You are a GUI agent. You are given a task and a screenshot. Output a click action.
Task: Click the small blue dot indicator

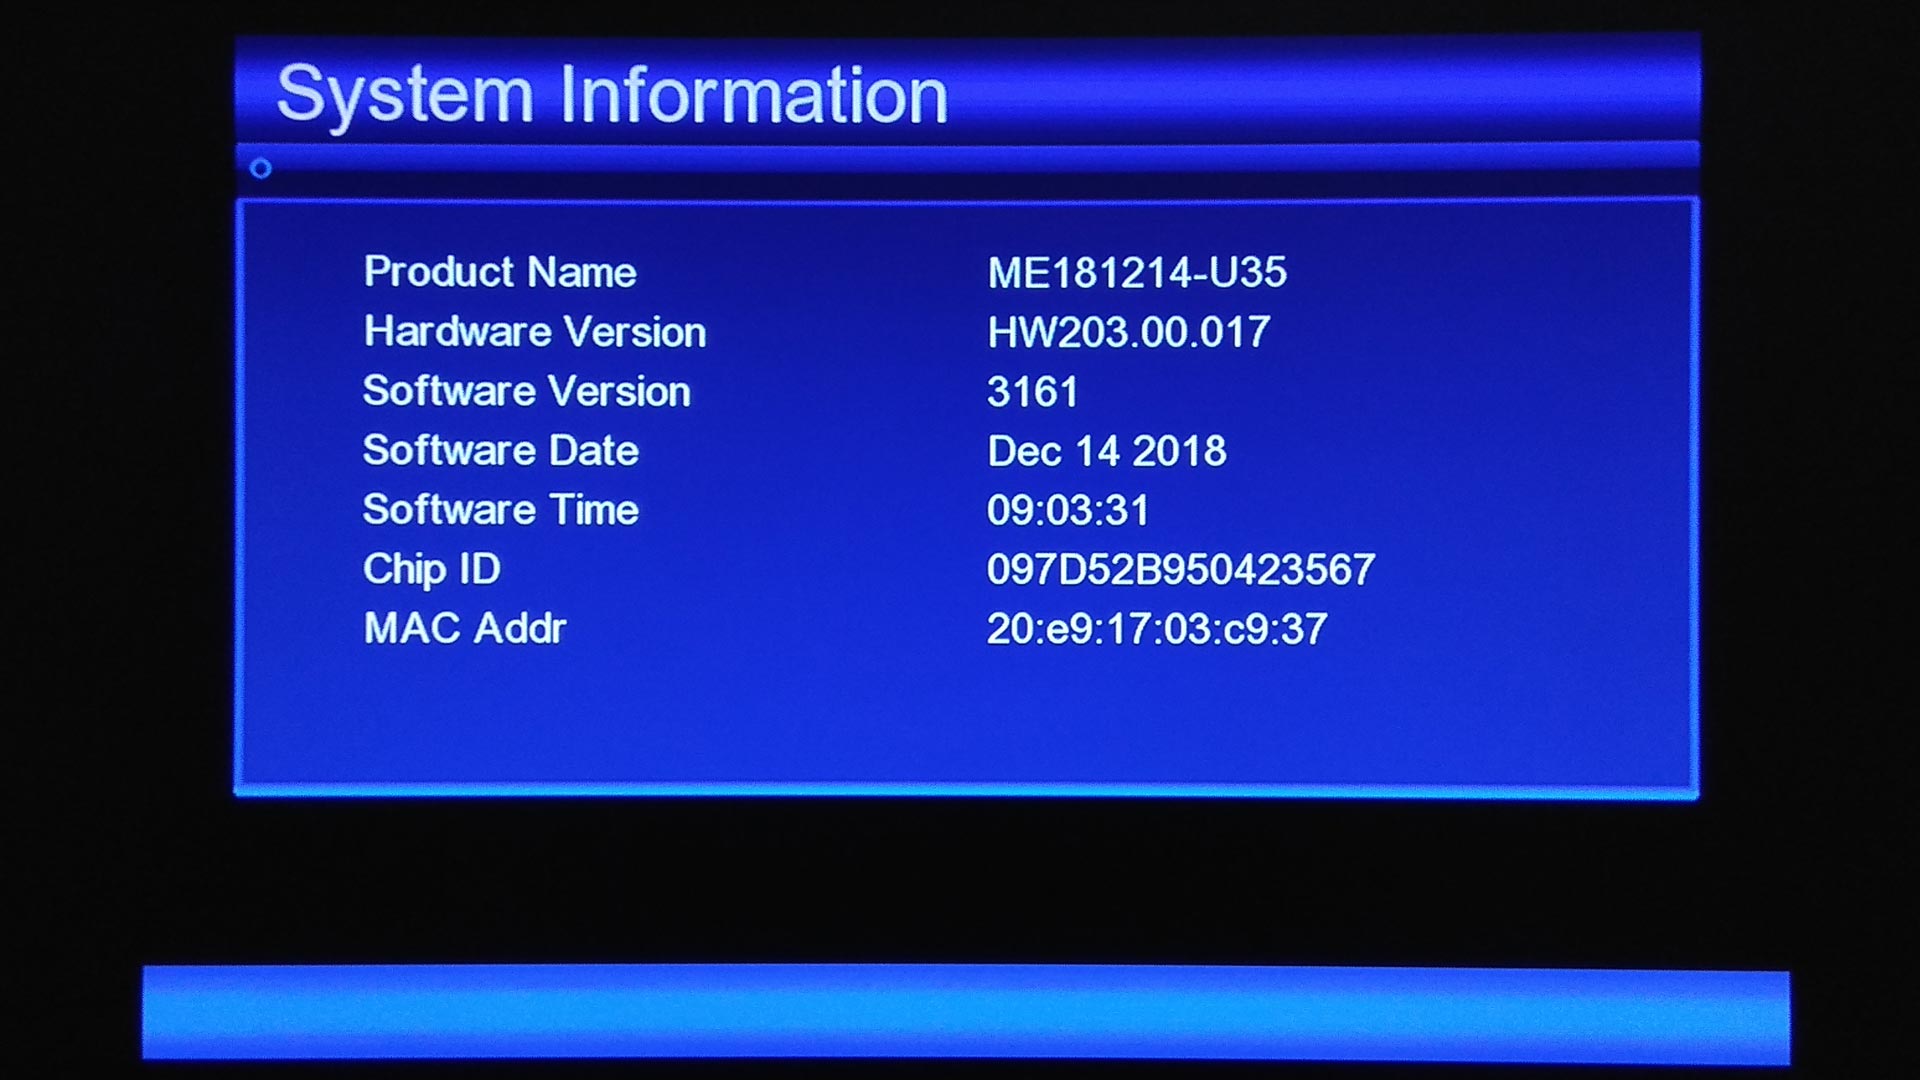click(x=258, y=166)
